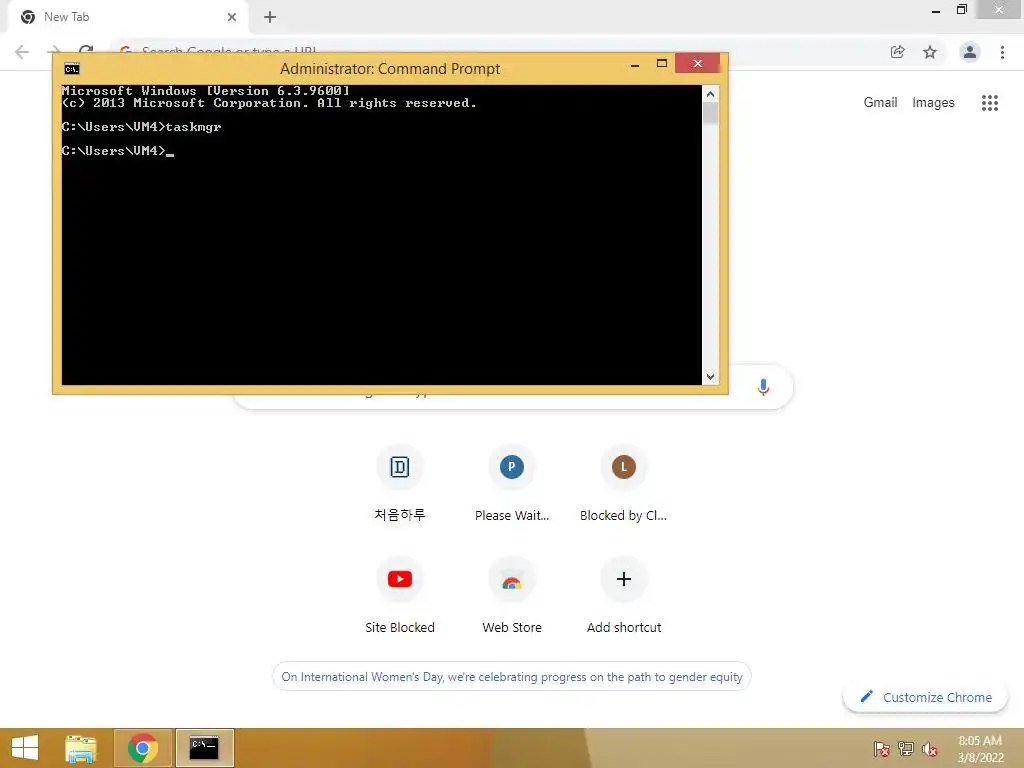Open a new Chrome tab with plus
This screenshot has height=768, width=1024.
tap(270, 17)
